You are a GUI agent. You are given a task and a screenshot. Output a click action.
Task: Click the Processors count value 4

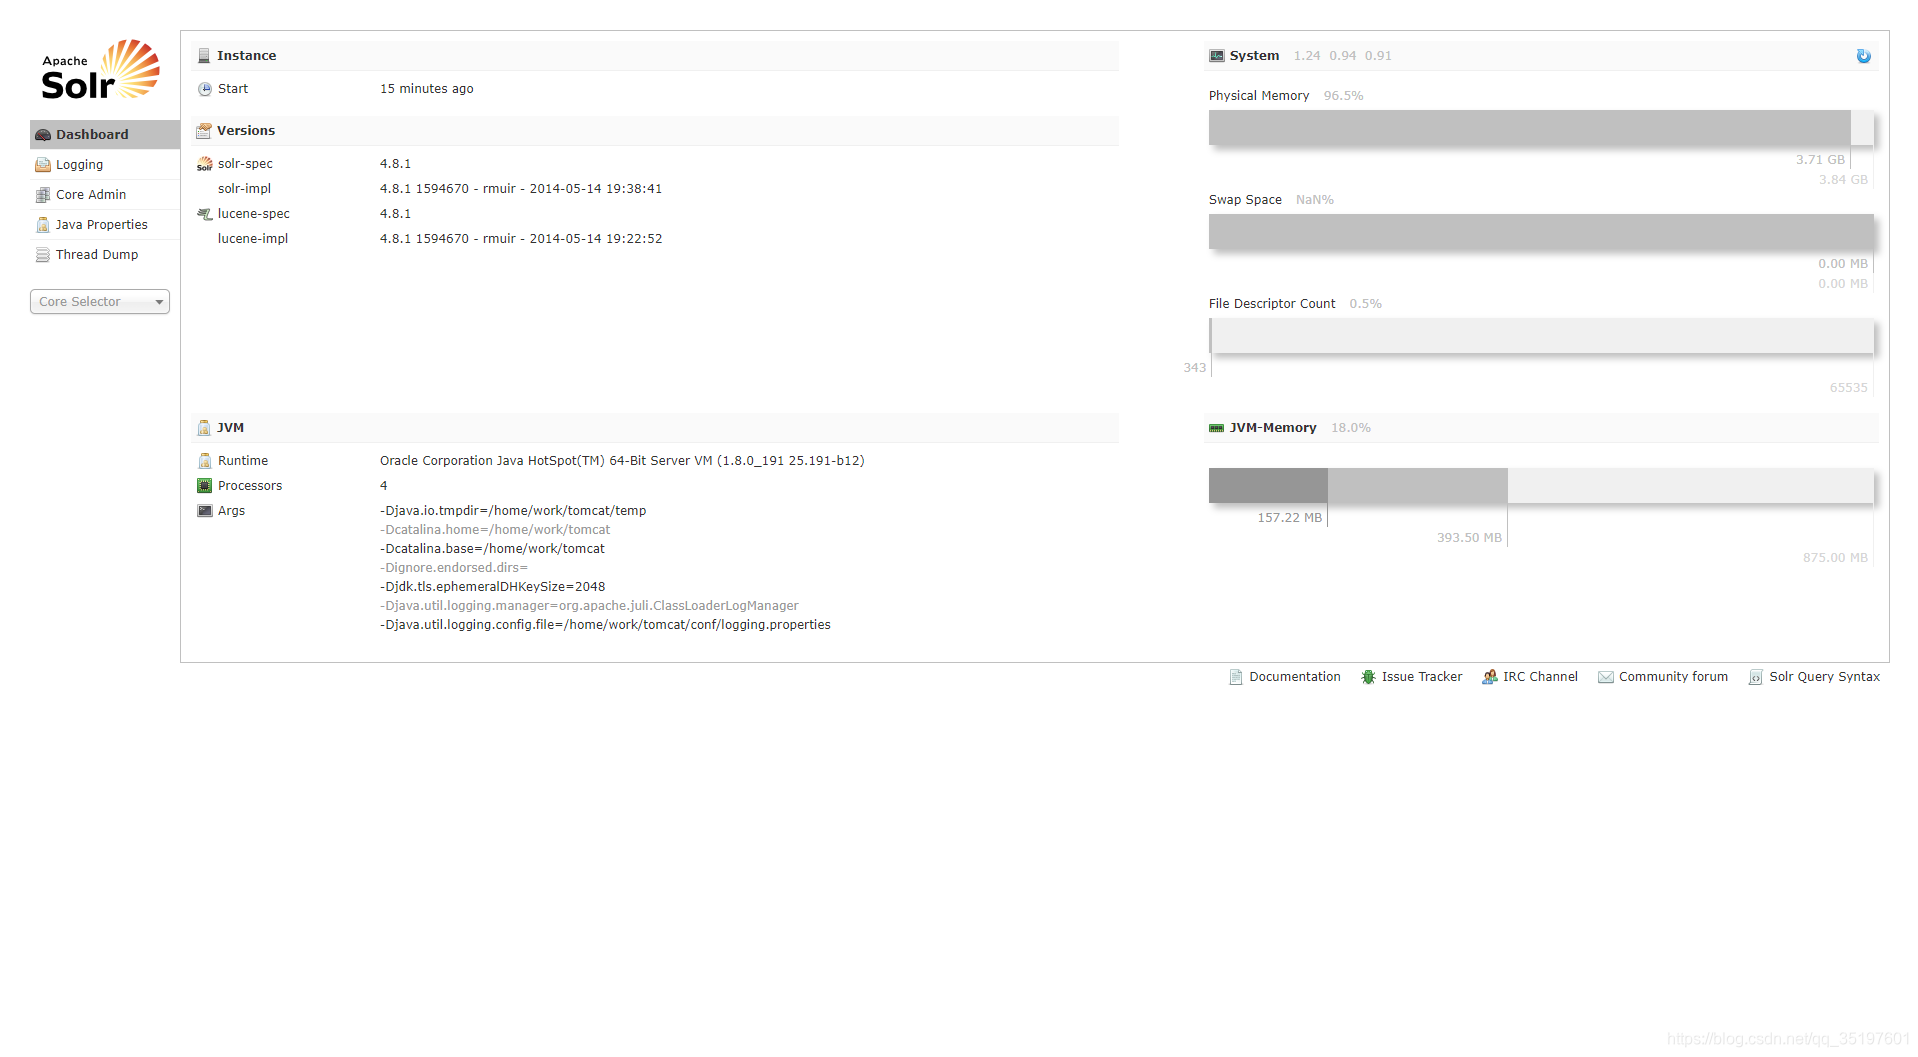(x=384, y=486)
